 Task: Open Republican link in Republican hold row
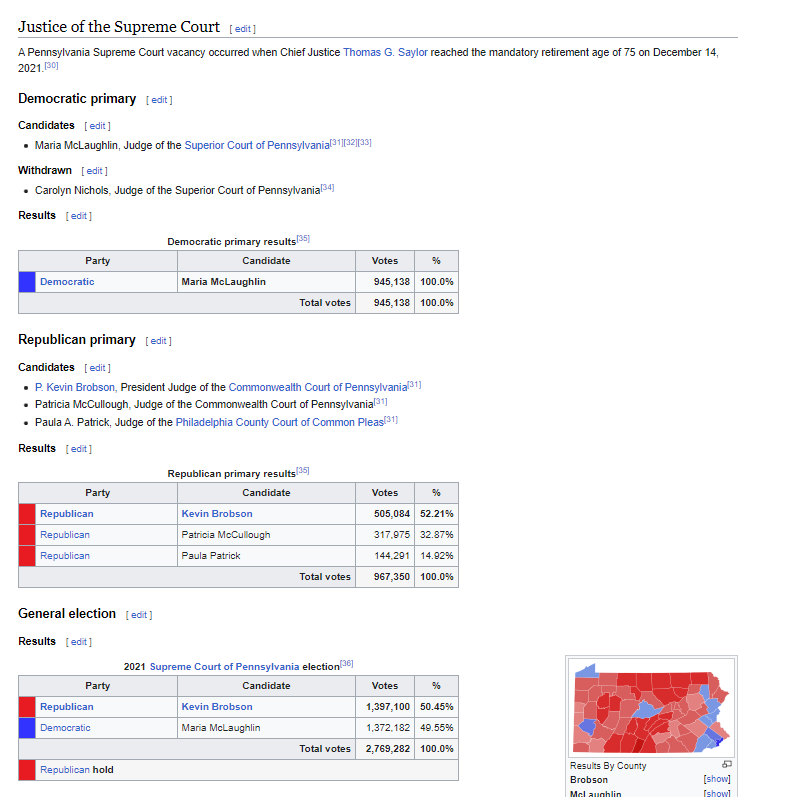click(x=65, y=770)
